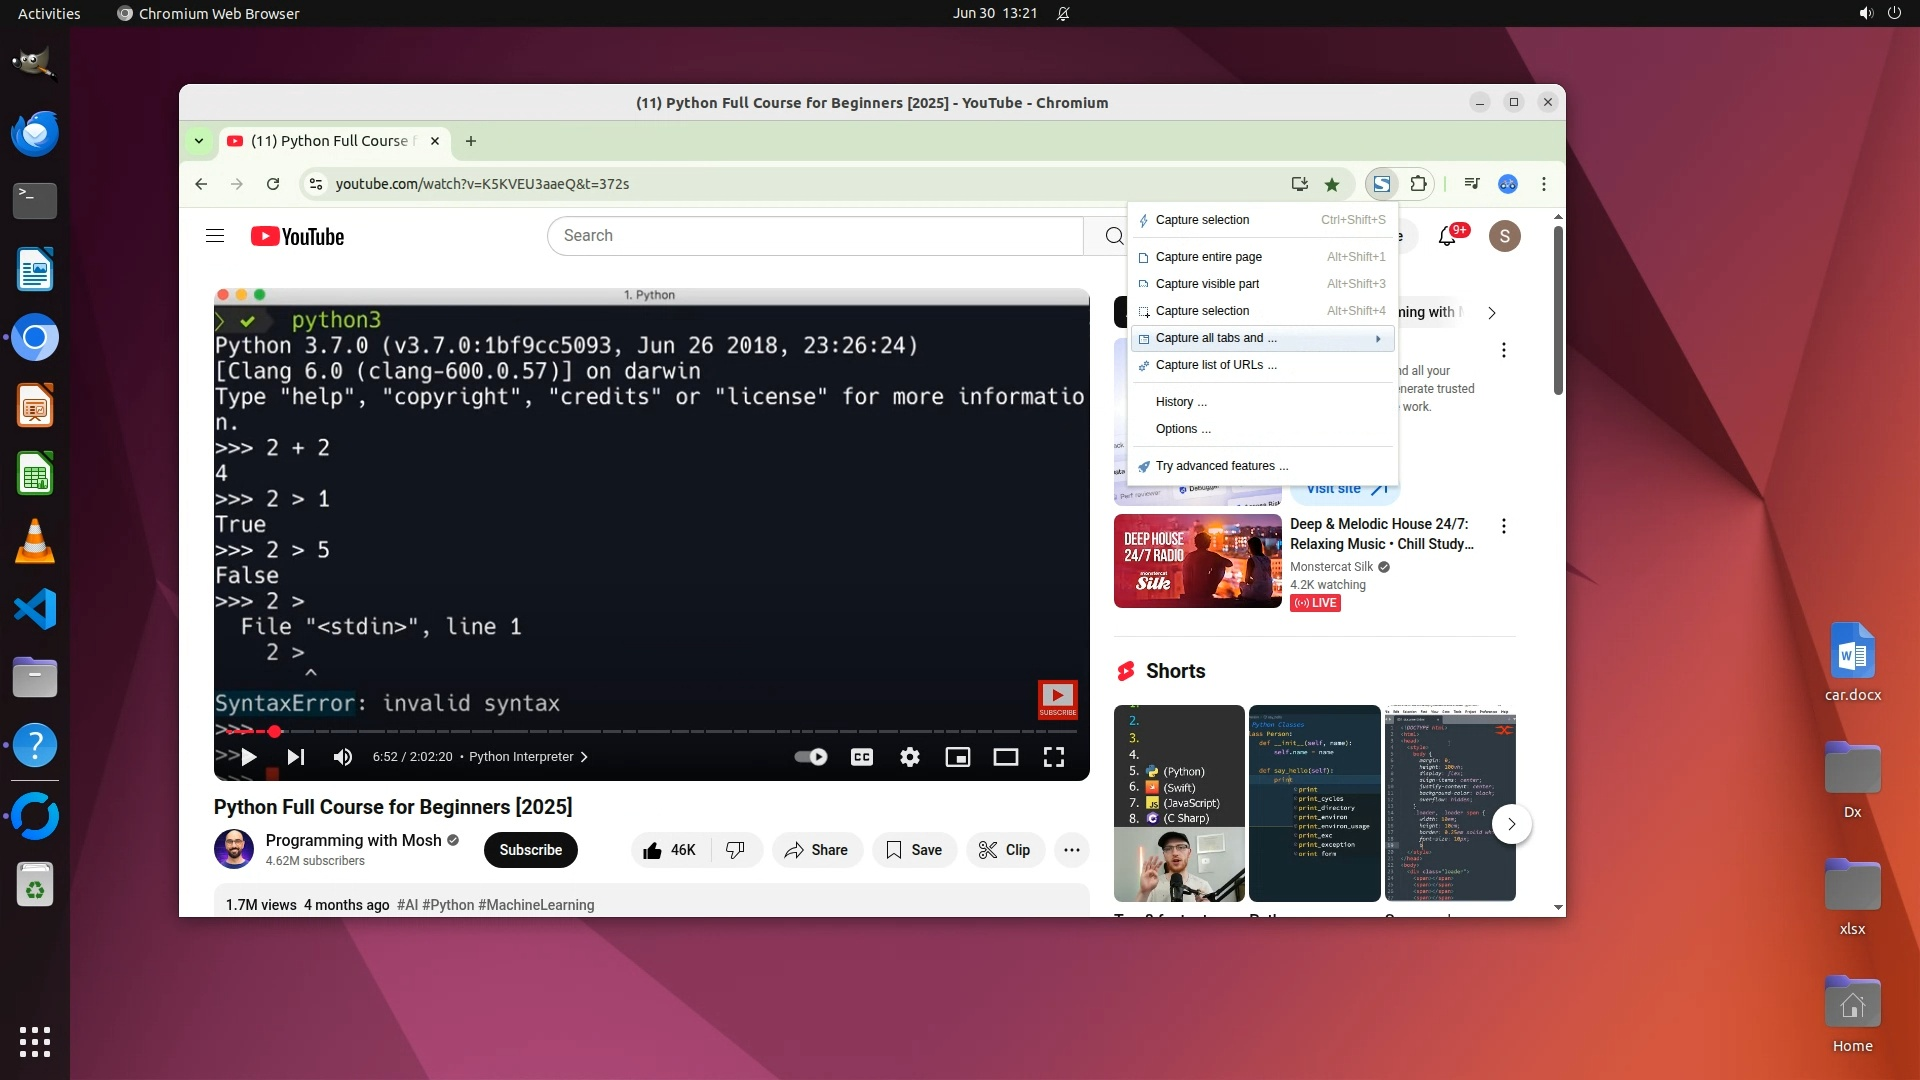This screenshot has height=1080, width=1920.
Task: Click the bookmark star in address bar
Action: 1332,184
